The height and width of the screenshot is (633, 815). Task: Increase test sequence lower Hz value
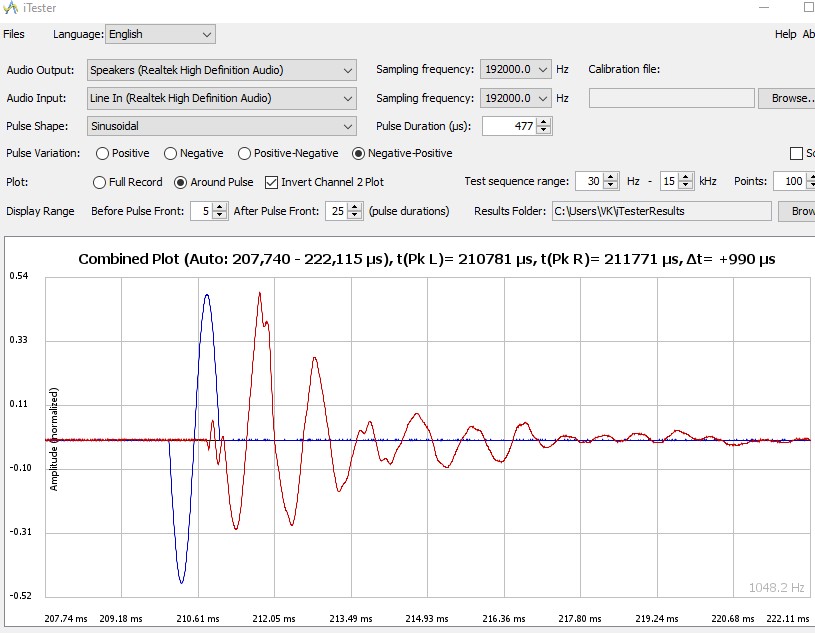point(611,177)
